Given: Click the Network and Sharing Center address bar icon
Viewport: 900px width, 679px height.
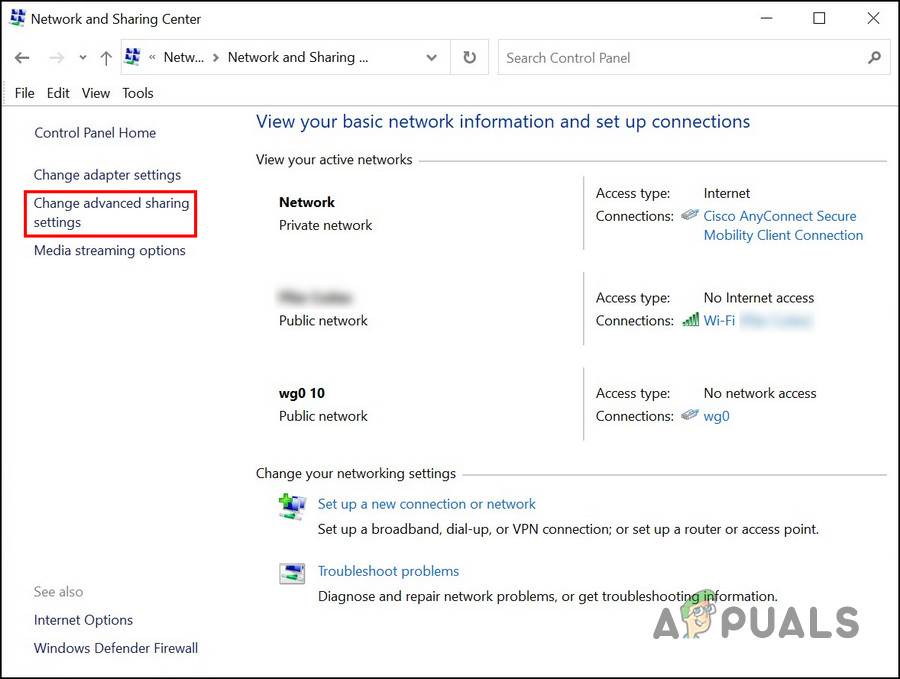Looking at the screenshot, I should pos(132,57).
